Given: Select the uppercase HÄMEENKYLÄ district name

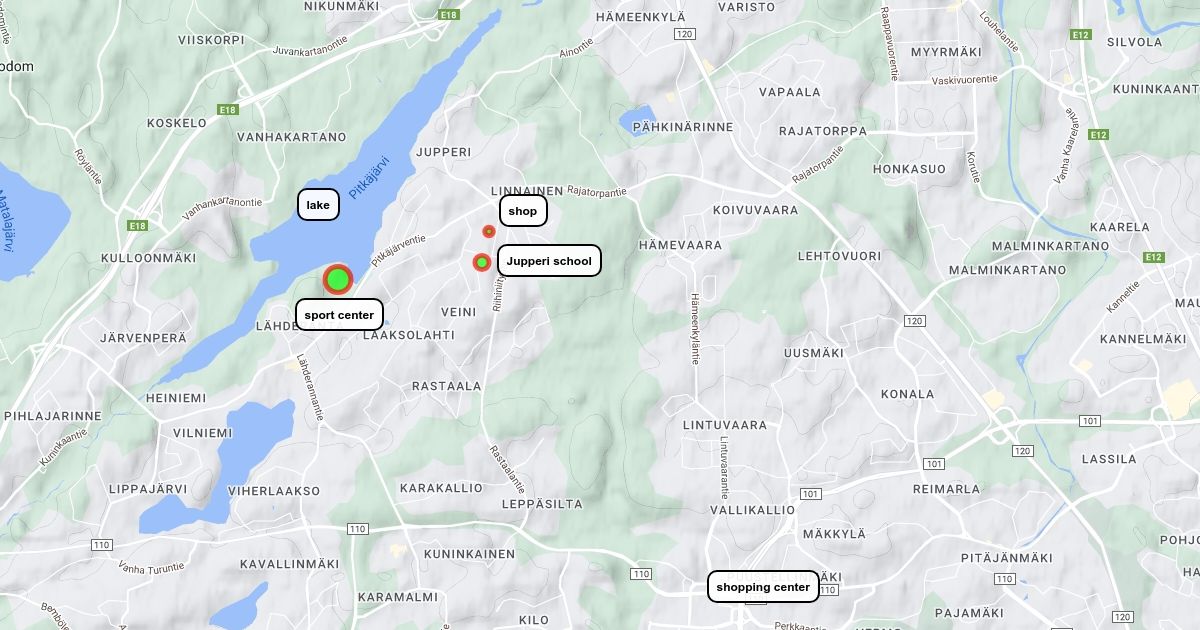Looking at the screenshot, I should (x=640, y=17).
